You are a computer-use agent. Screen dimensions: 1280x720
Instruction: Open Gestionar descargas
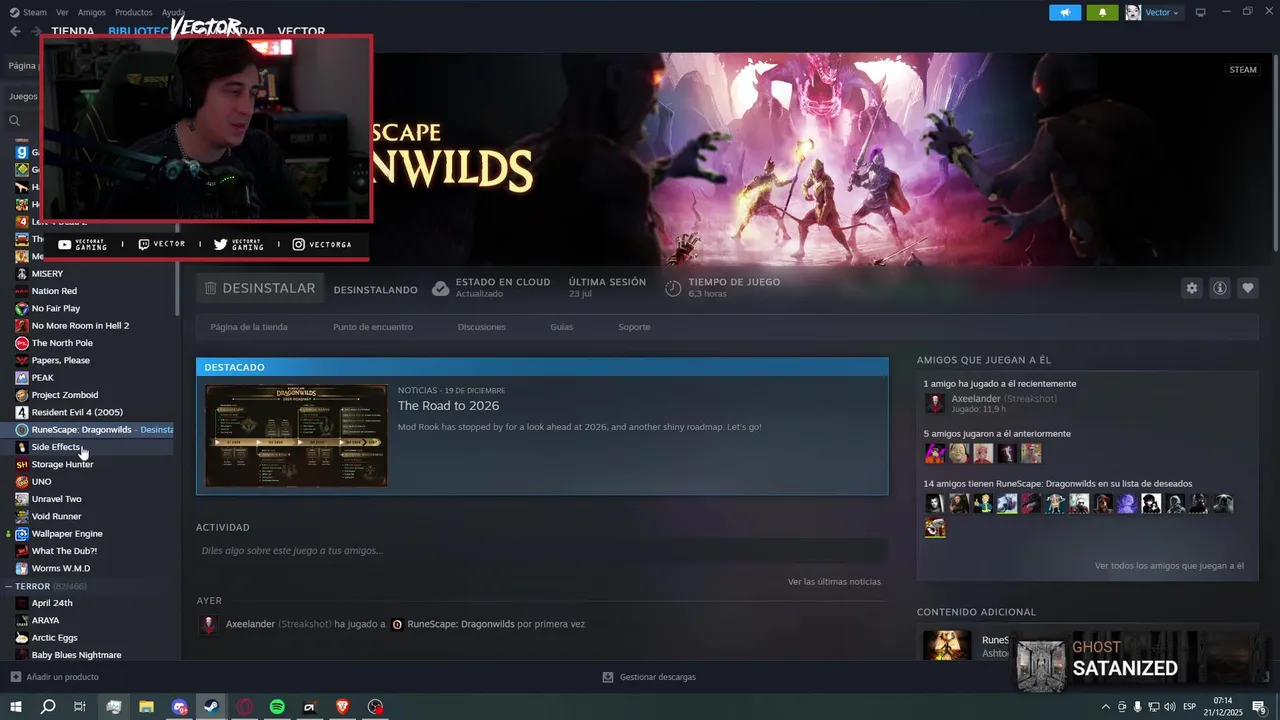click(x=649, y=677)
